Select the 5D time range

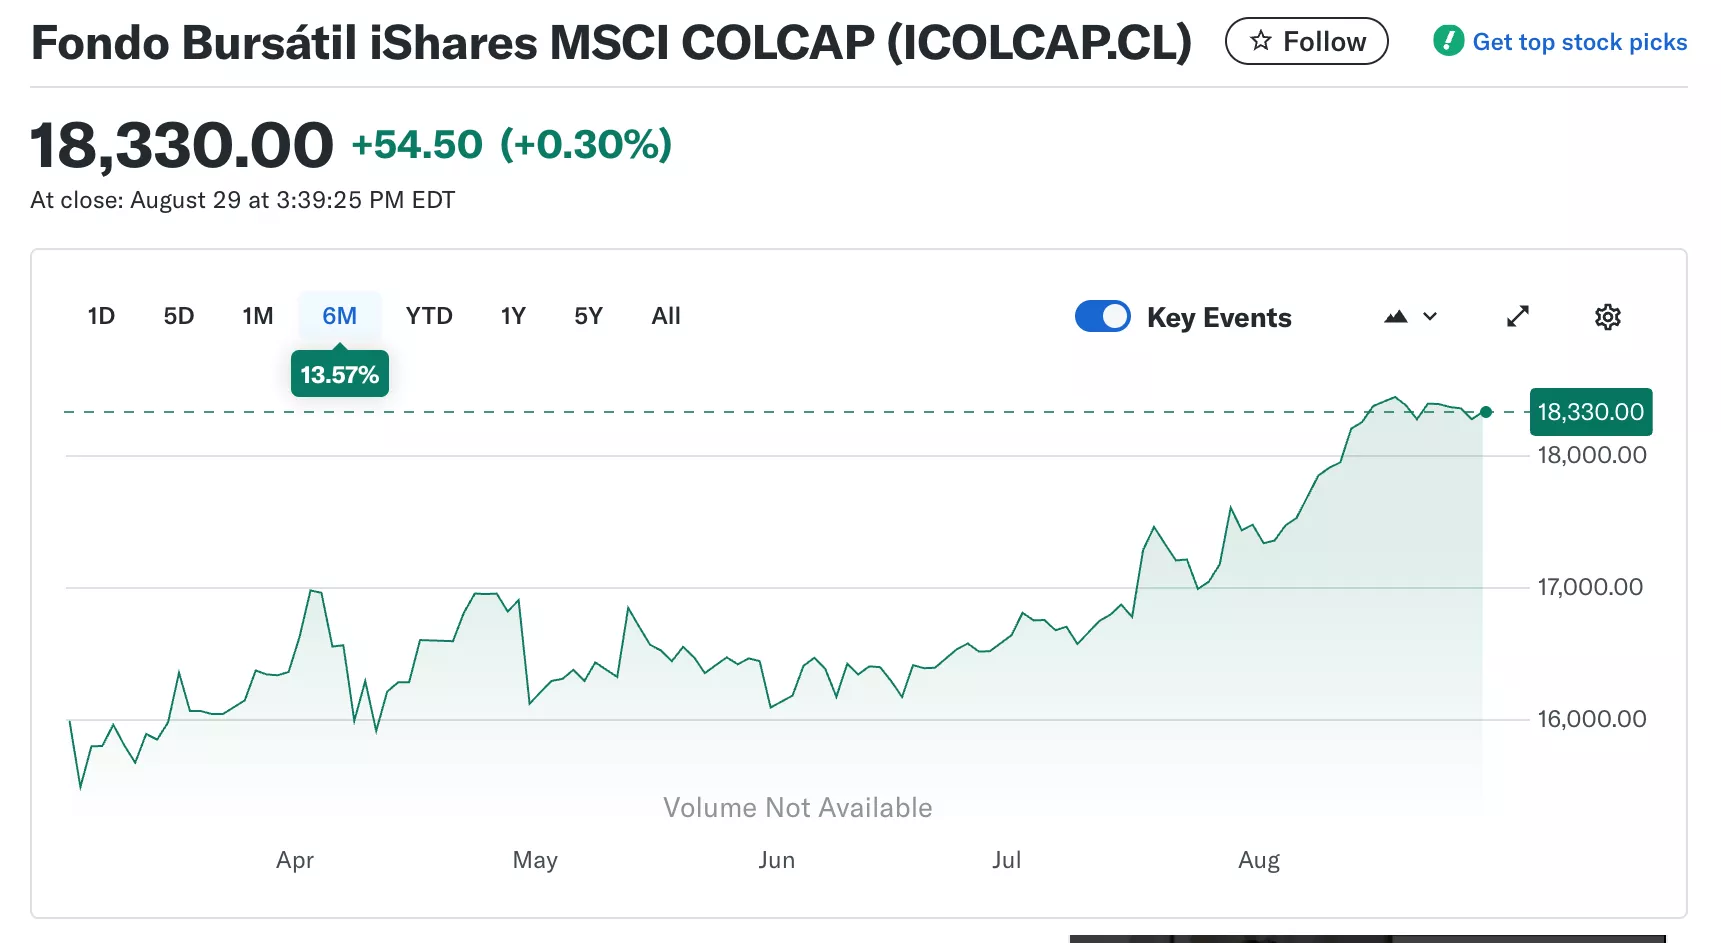pyautogui.click(x=179, y=316)
